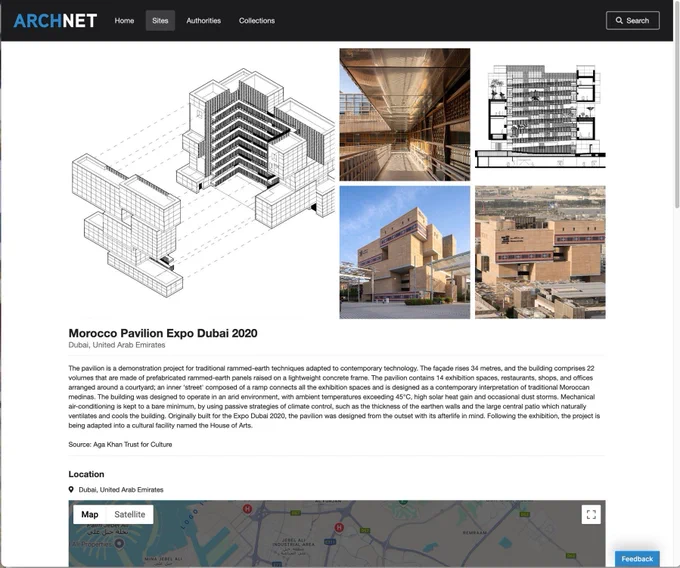The width and height of the screenshot is (680, 568).
Task: Open the section drawing thumbnail
Action: coord(540,114)
